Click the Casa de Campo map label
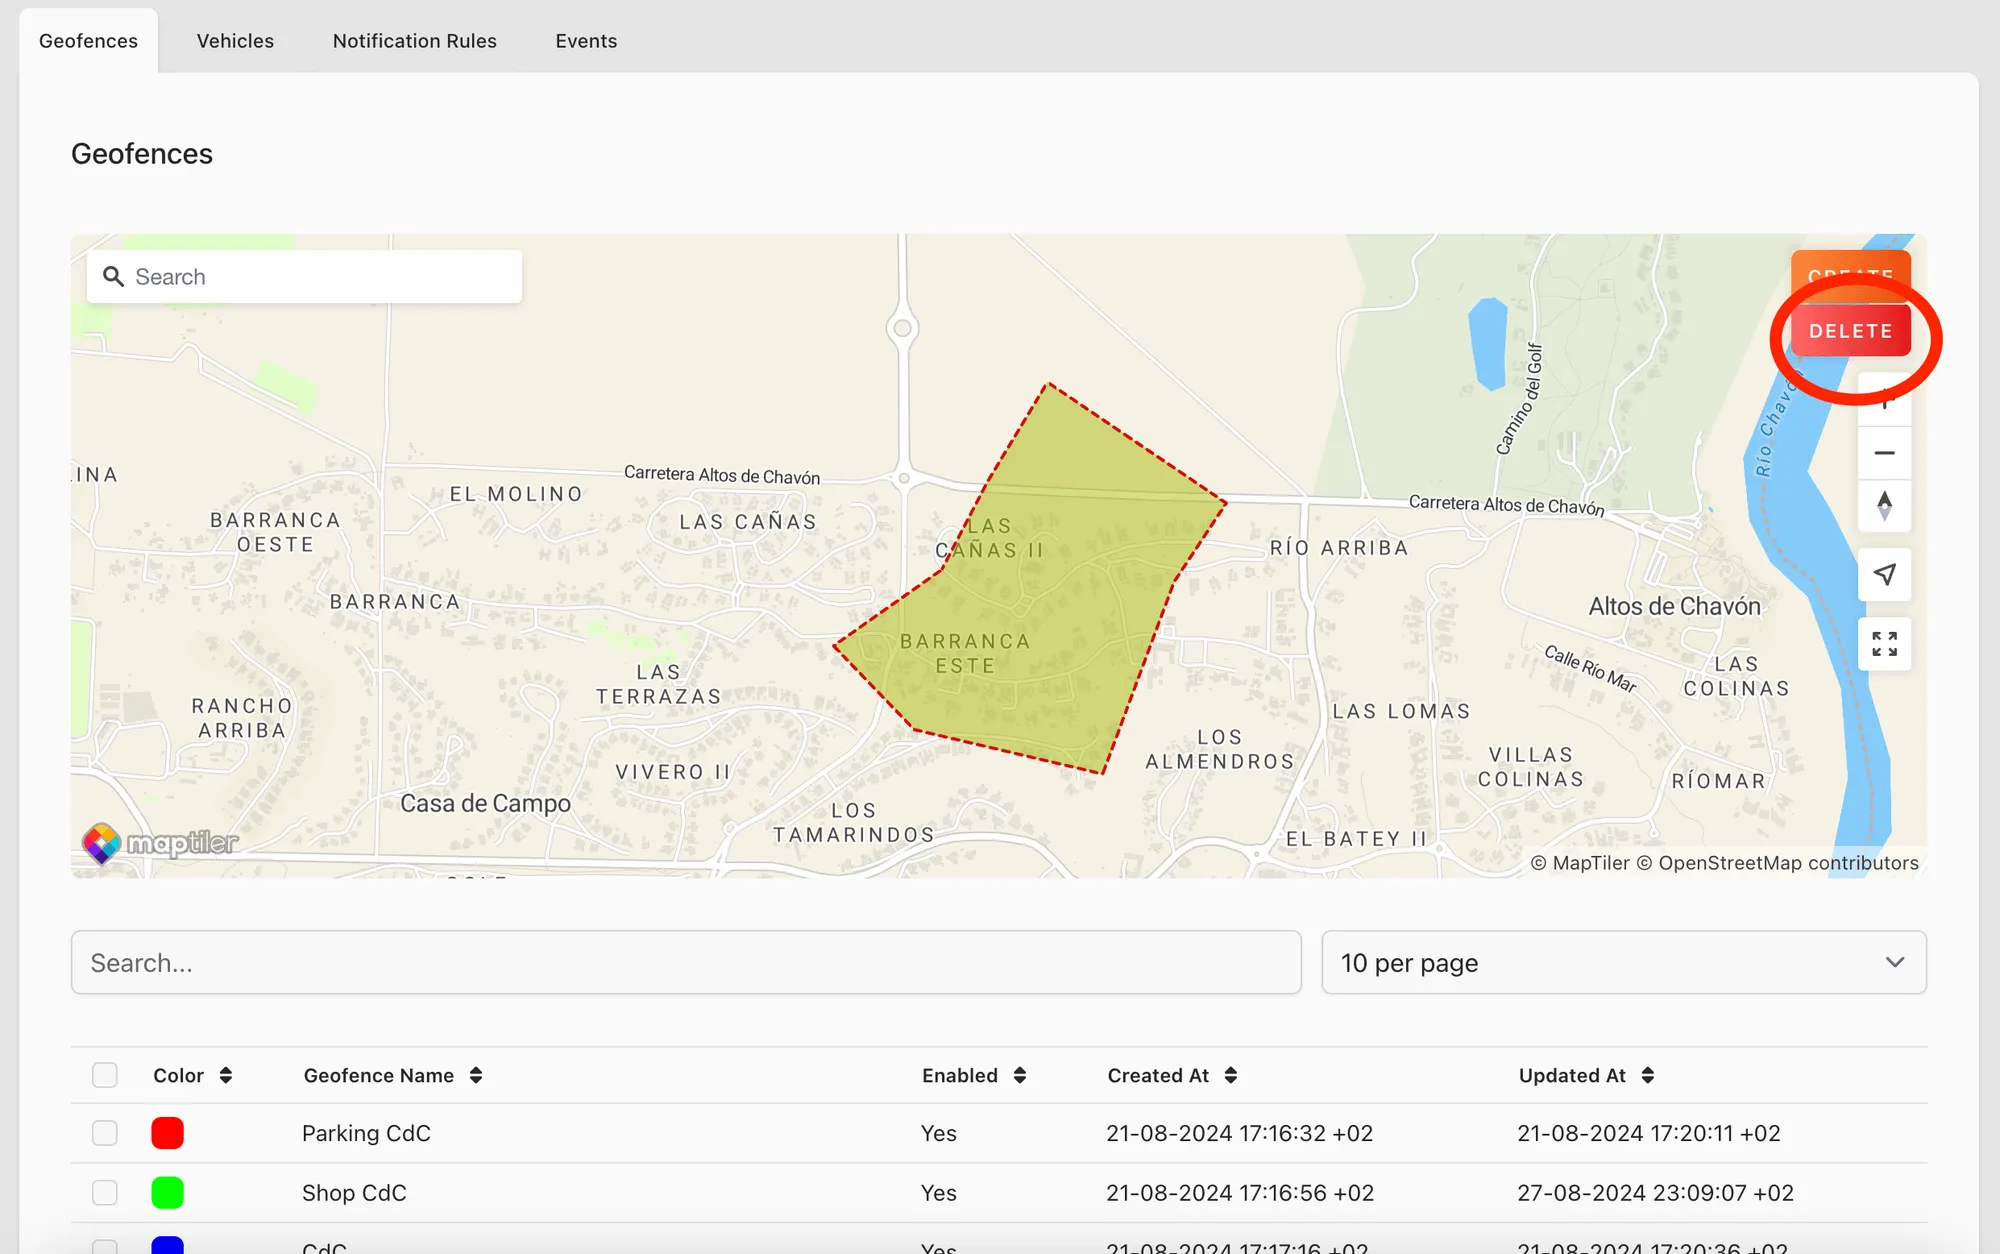This screenshot has width=2000, height=1254. coord(485,803)
